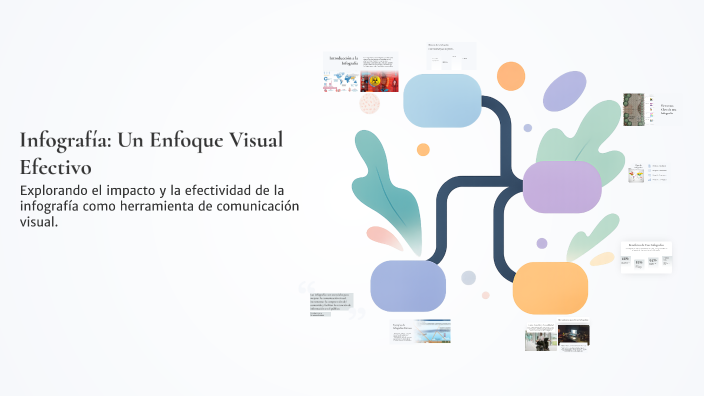The height and width of the screenshot is (396, 704).
Task: Select the world map infographic image
Action: point(341,82)
